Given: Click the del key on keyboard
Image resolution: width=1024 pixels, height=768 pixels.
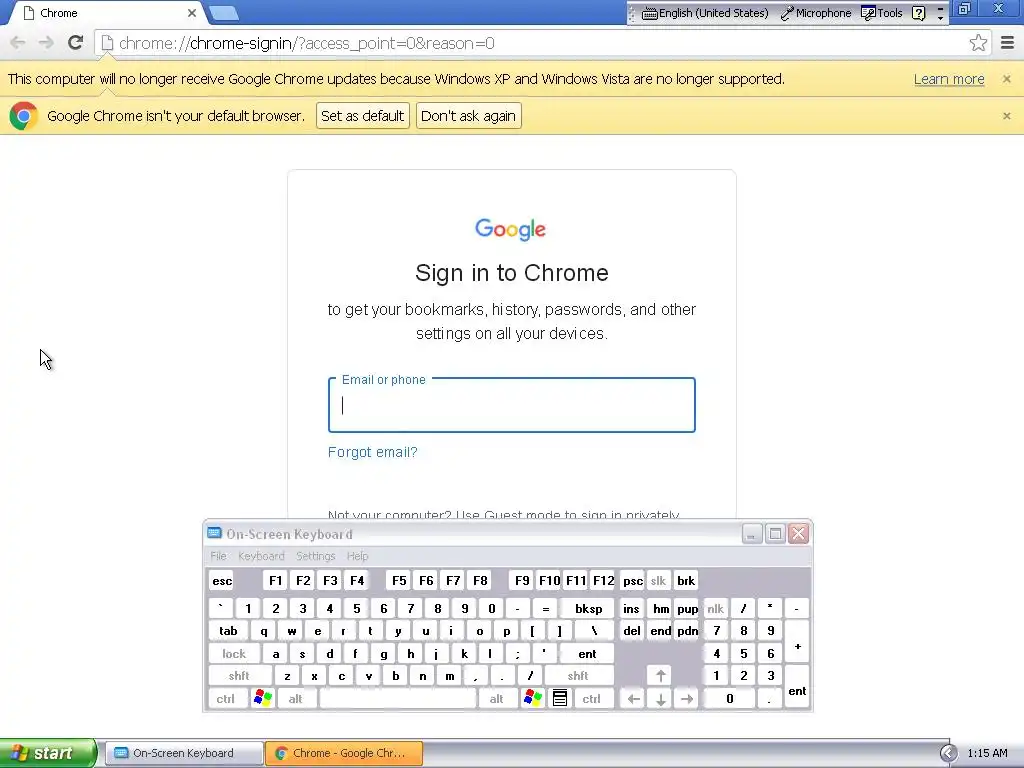Looking at the screenshot, I should pos(632,631).
